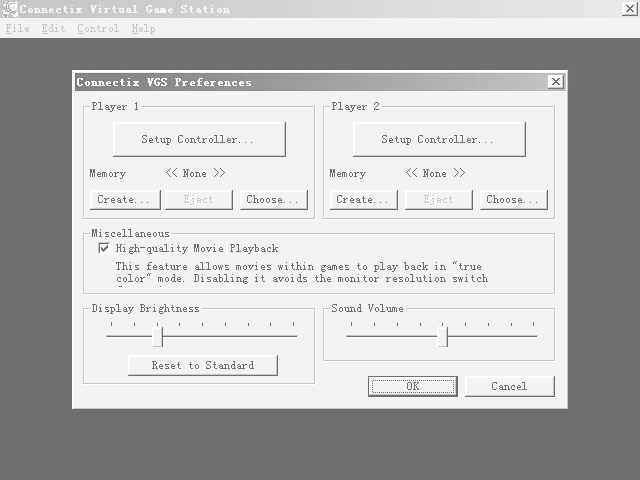640x480 pixels.
Task: Open the Edit menu
Action: point(53,28)
